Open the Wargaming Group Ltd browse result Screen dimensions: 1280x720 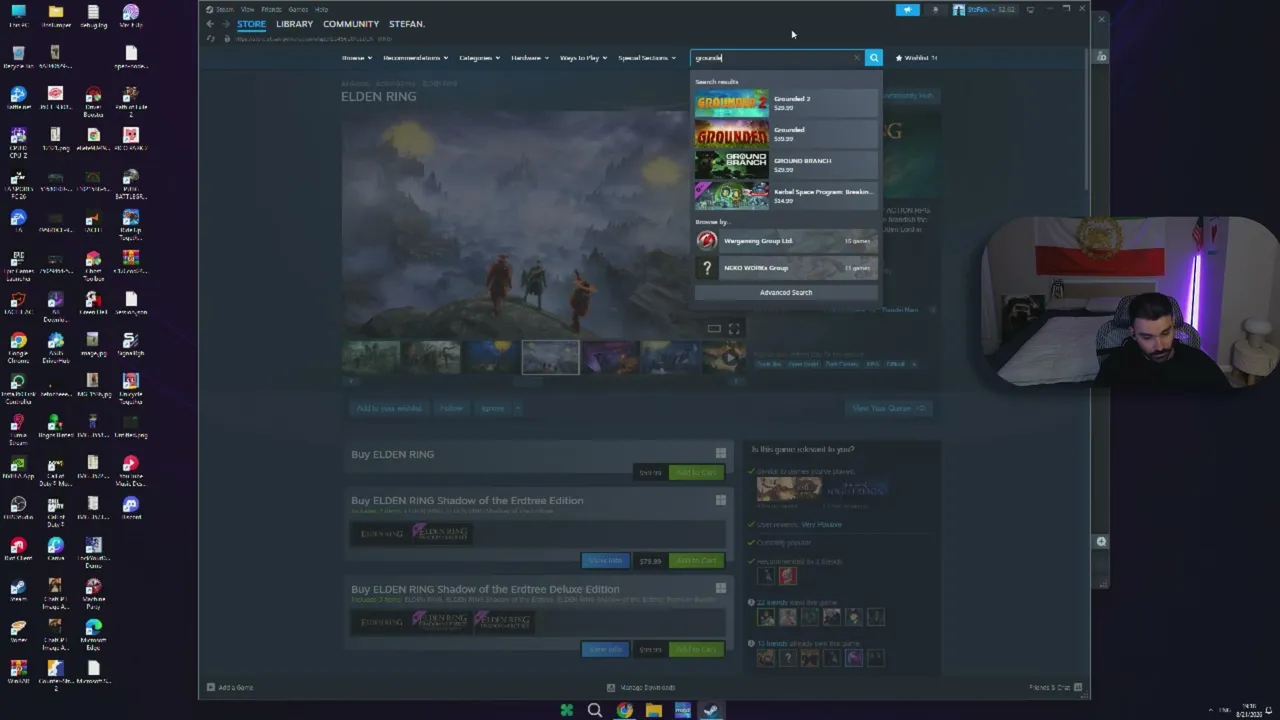(x=786, y=241)
